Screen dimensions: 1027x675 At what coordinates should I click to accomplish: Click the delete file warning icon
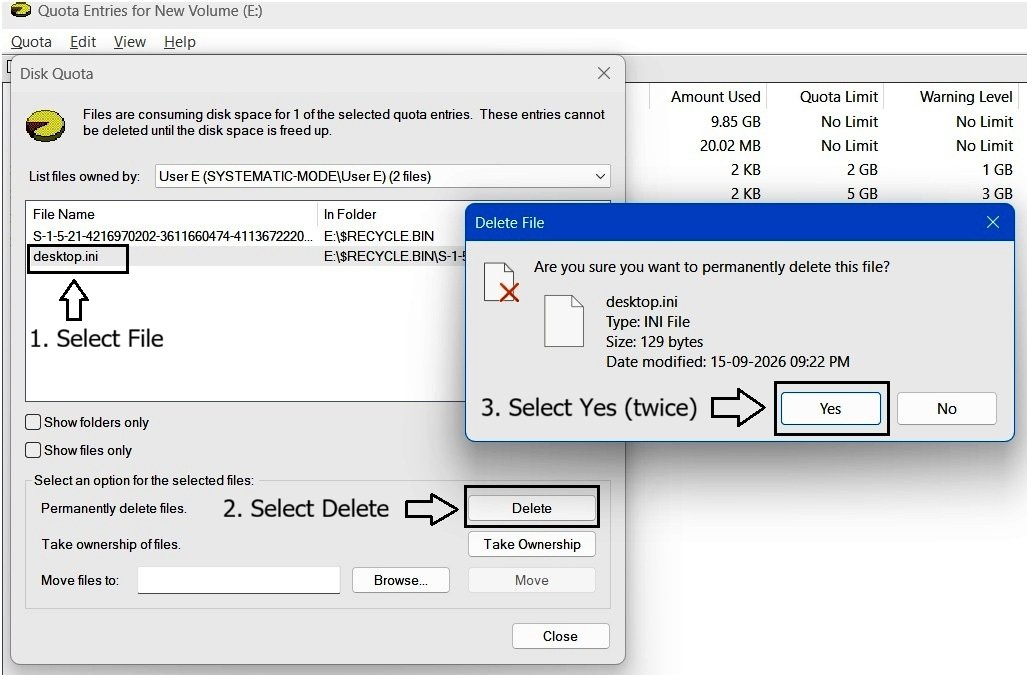coord(501,282)
